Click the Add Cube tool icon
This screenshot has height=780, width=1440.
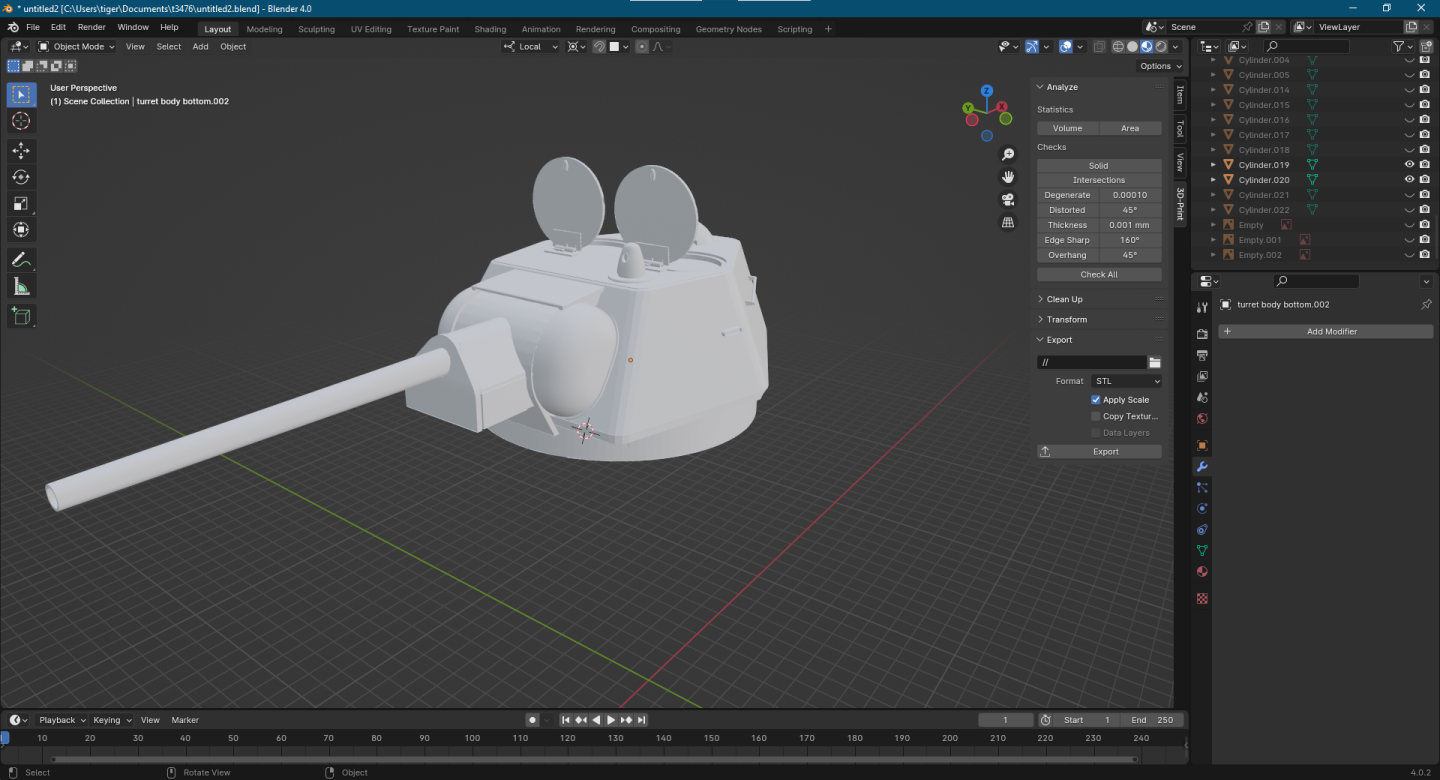(21, 317)
